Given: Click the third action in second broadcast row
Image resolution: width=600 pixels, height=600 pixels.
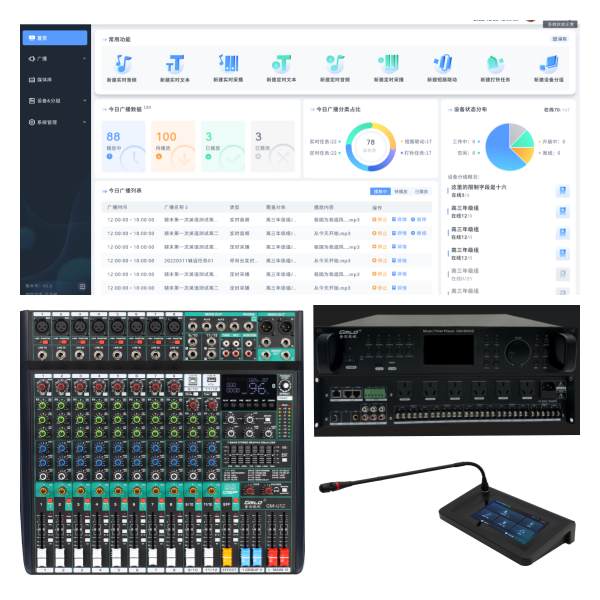Looking at the screenshot, I should click(x=419, y=233).
